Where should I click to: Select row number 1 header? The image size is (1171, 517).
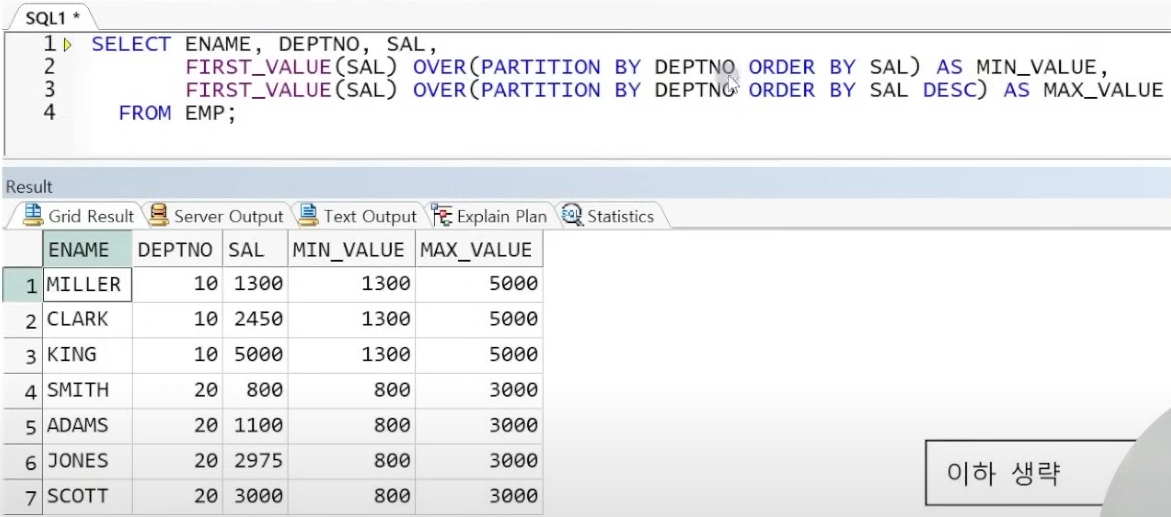22,285
